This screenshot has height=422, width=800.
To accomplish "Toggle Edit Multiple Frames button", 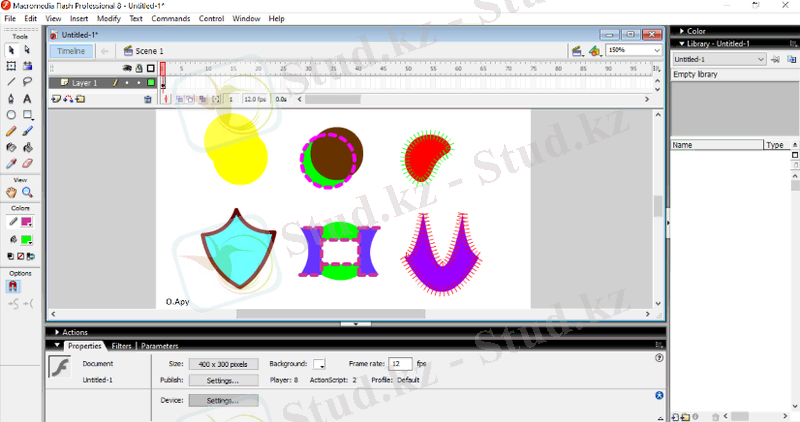I will pyautogui.click(x=203, y=99).
